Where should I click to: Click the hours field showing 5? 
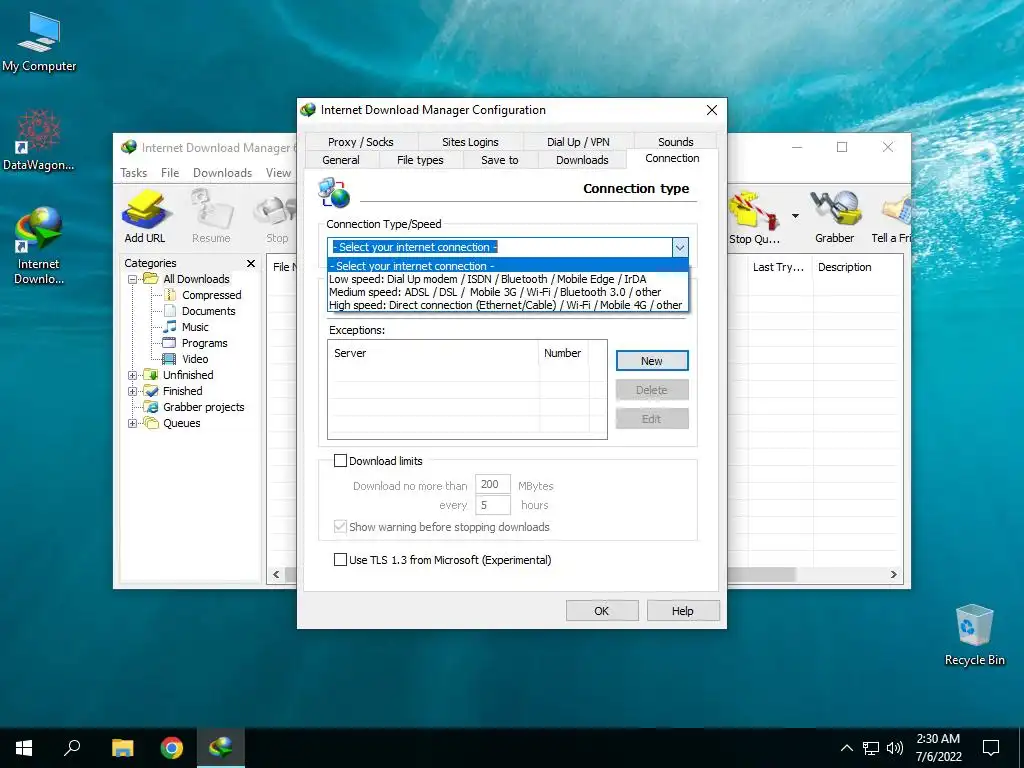coord(492,505)
